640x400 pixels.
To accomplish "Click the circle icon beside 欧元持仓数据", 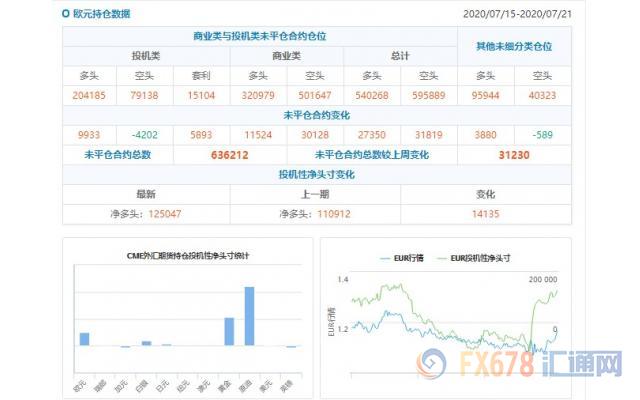I will click(65, 13).
